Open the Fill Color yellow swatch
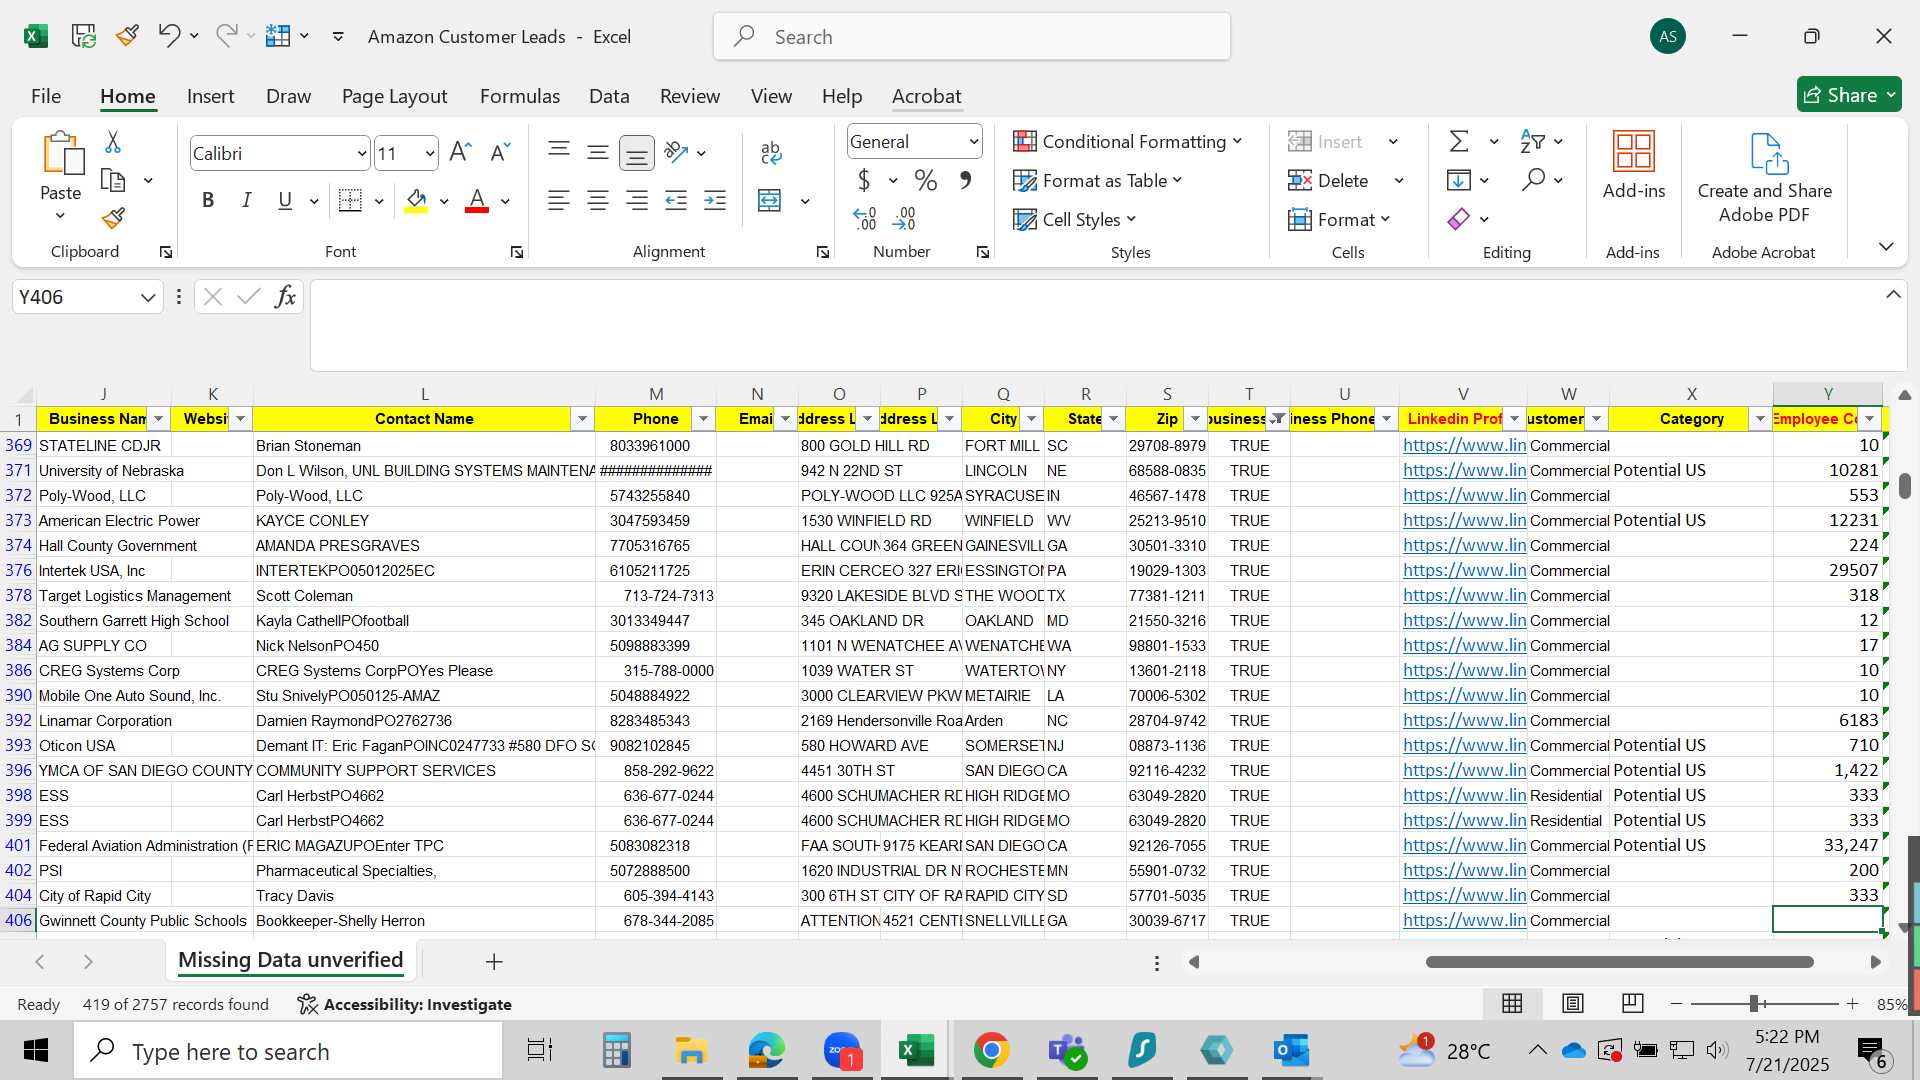Screen dimensions: 1920x1080 pyautogui.click(x=417, y=200)
